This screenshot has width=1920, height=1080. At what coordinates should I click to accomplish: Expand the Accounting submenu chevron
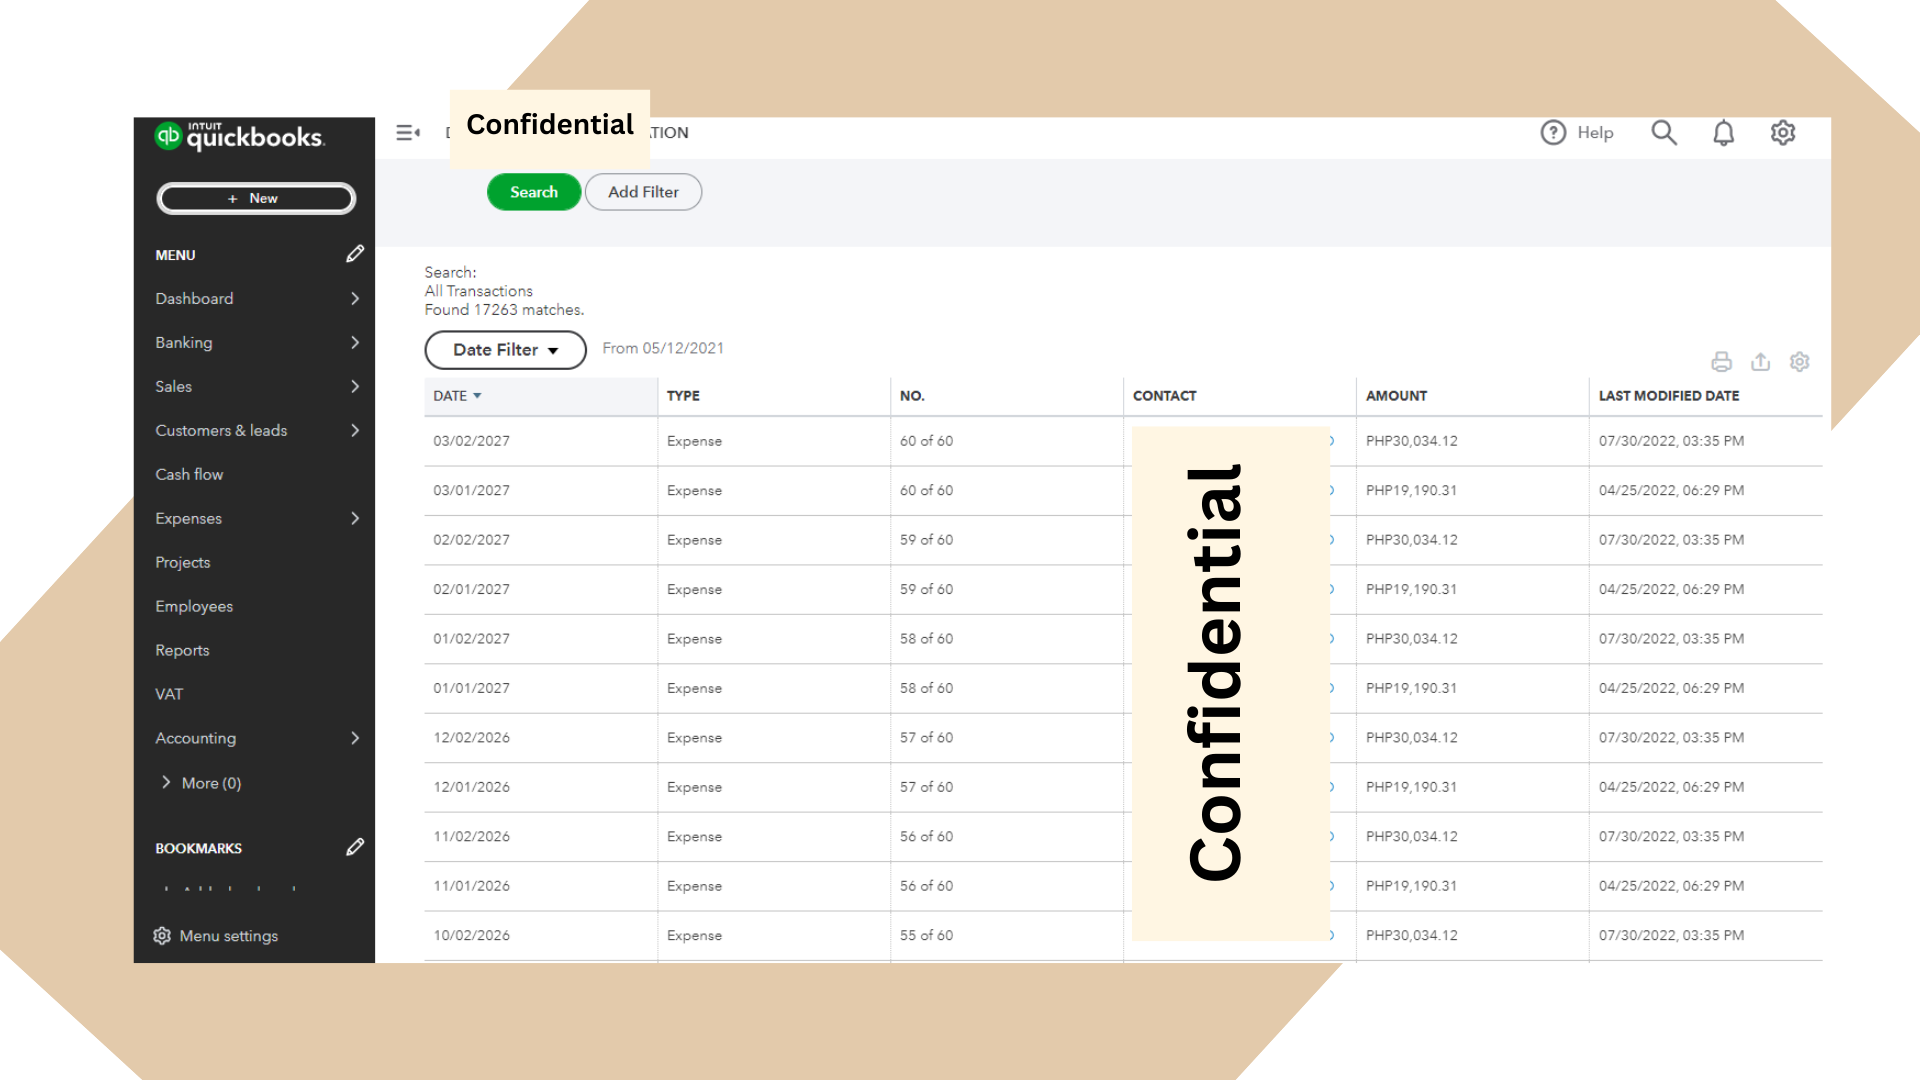coord(355,739)
